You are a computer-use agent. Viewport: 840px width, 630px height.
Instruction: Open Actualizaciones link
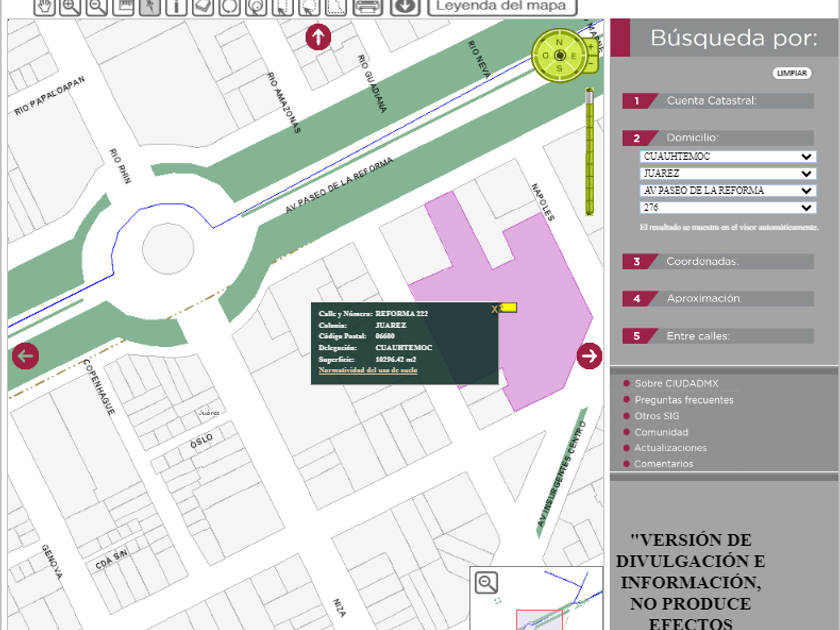pyautogui.click(x=671, y=448)
